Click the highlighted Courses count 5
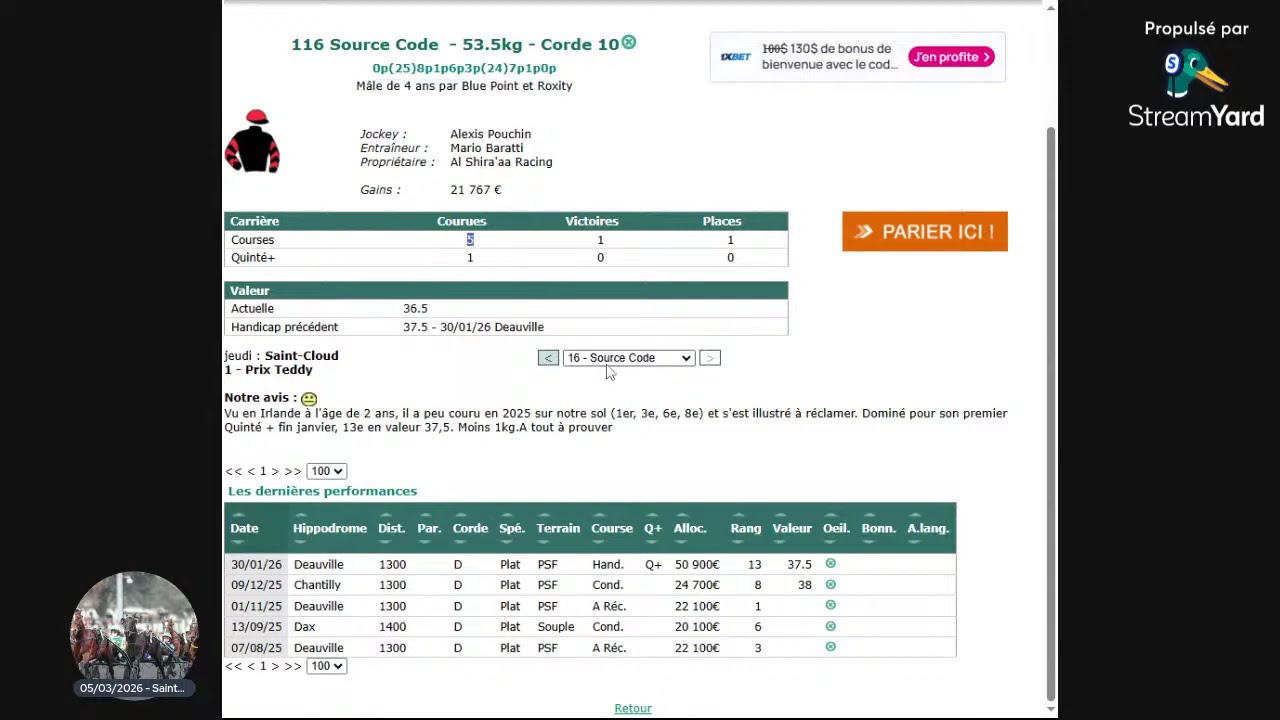 [x=470, y=240]
